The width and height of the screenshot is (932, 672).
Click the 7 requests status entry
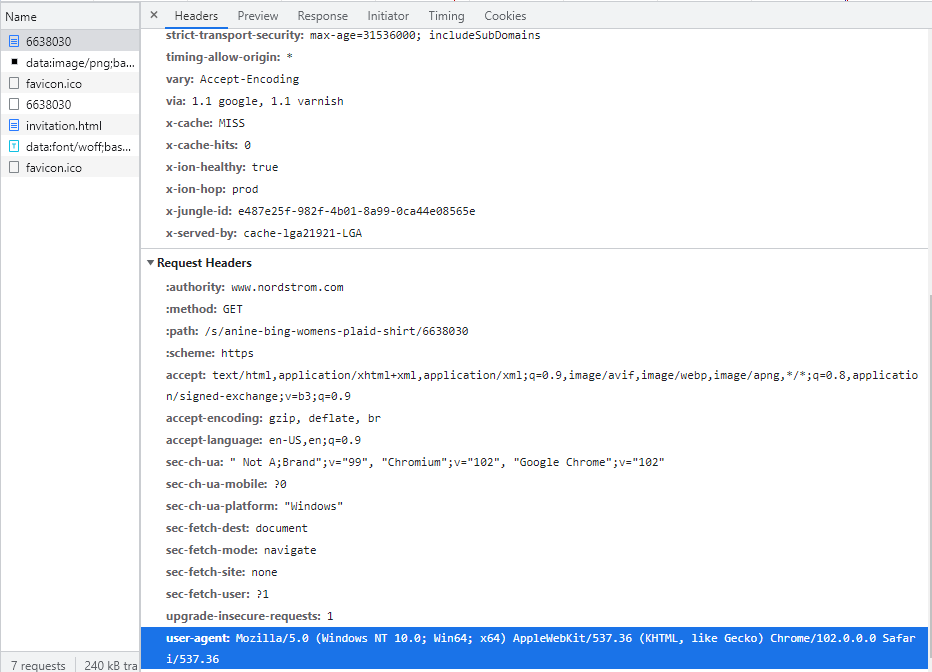(x=38, y=665)
